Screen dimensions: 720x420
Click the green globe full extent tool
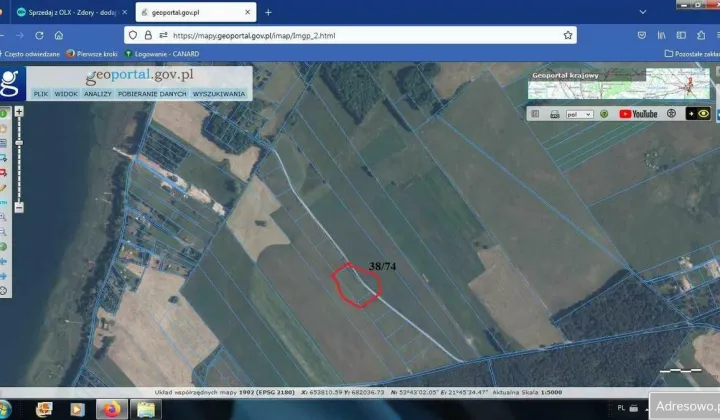click(x=3, y=246)
